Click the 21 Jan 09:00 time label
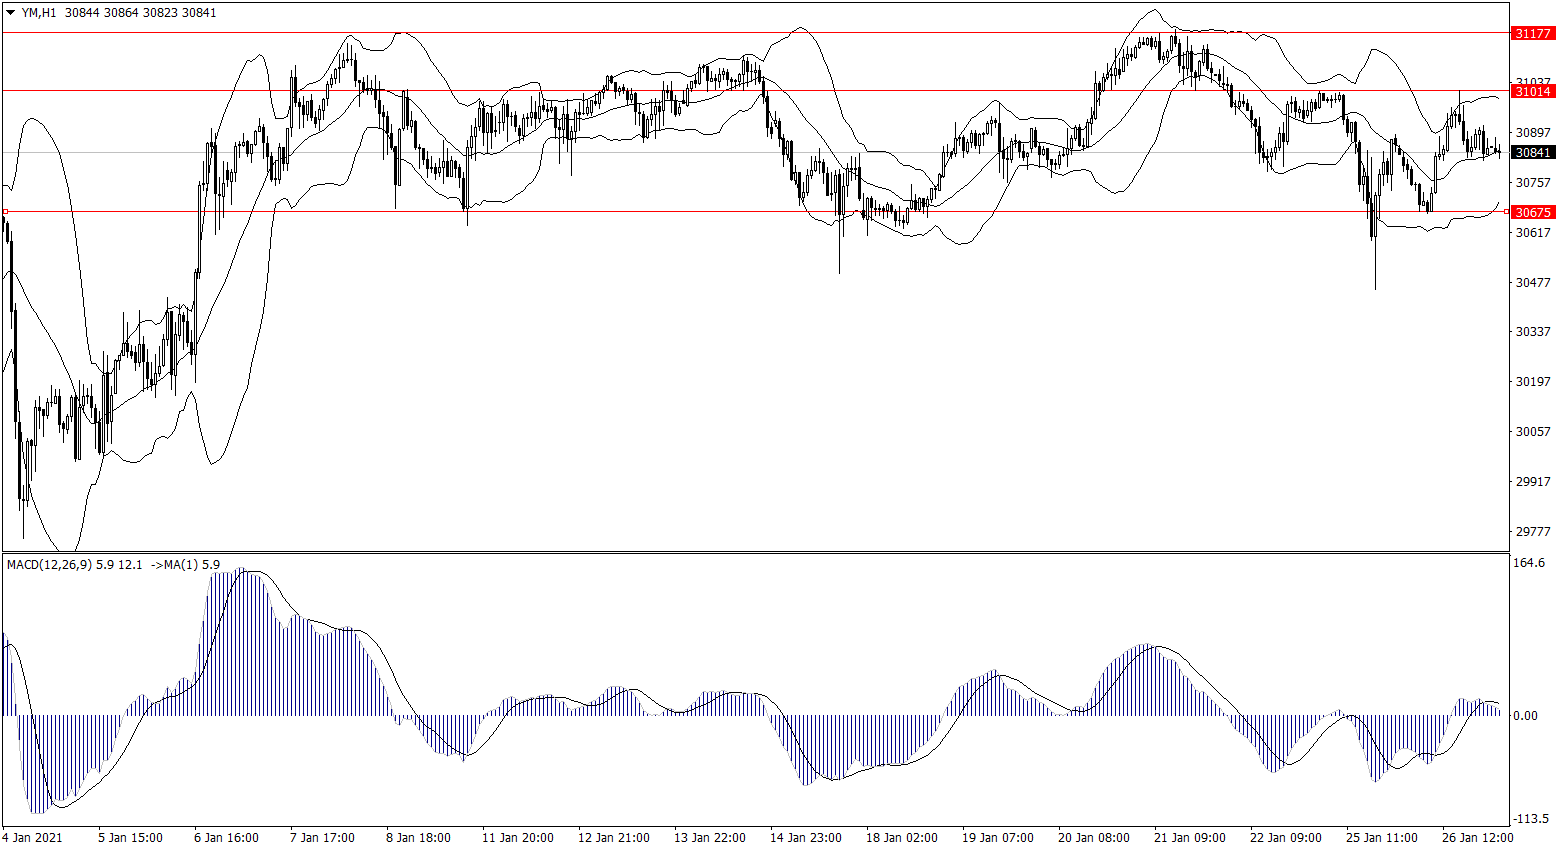Screen dimensions: 1566x850 [x=1189, y=838]
